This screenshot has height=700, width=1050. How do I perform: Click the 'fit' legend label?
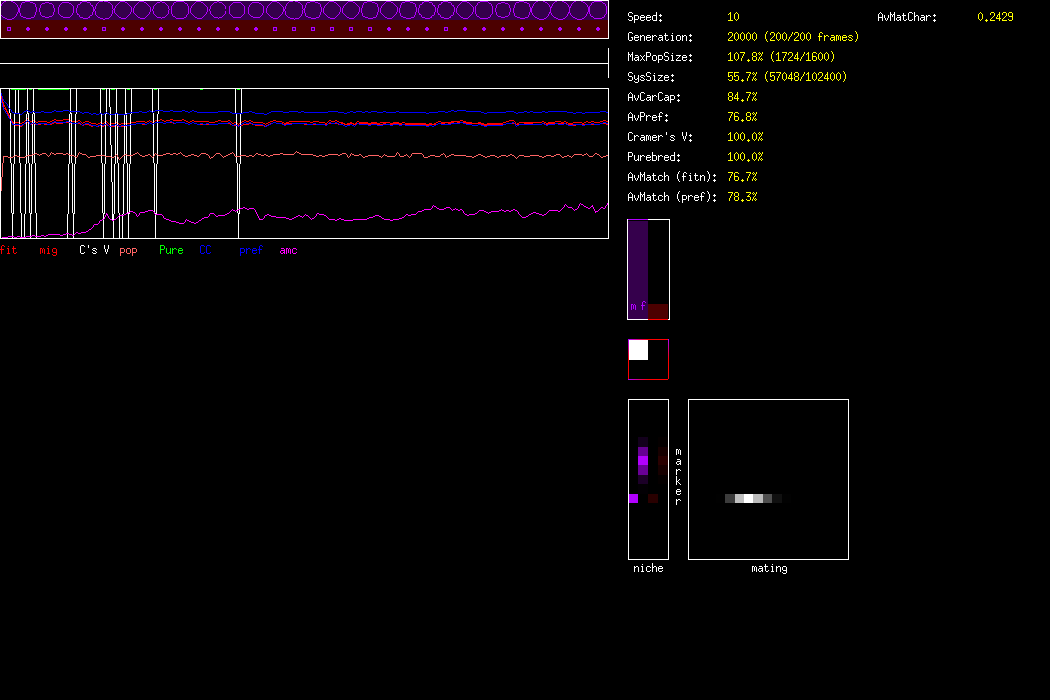click(x=9, y=250)
